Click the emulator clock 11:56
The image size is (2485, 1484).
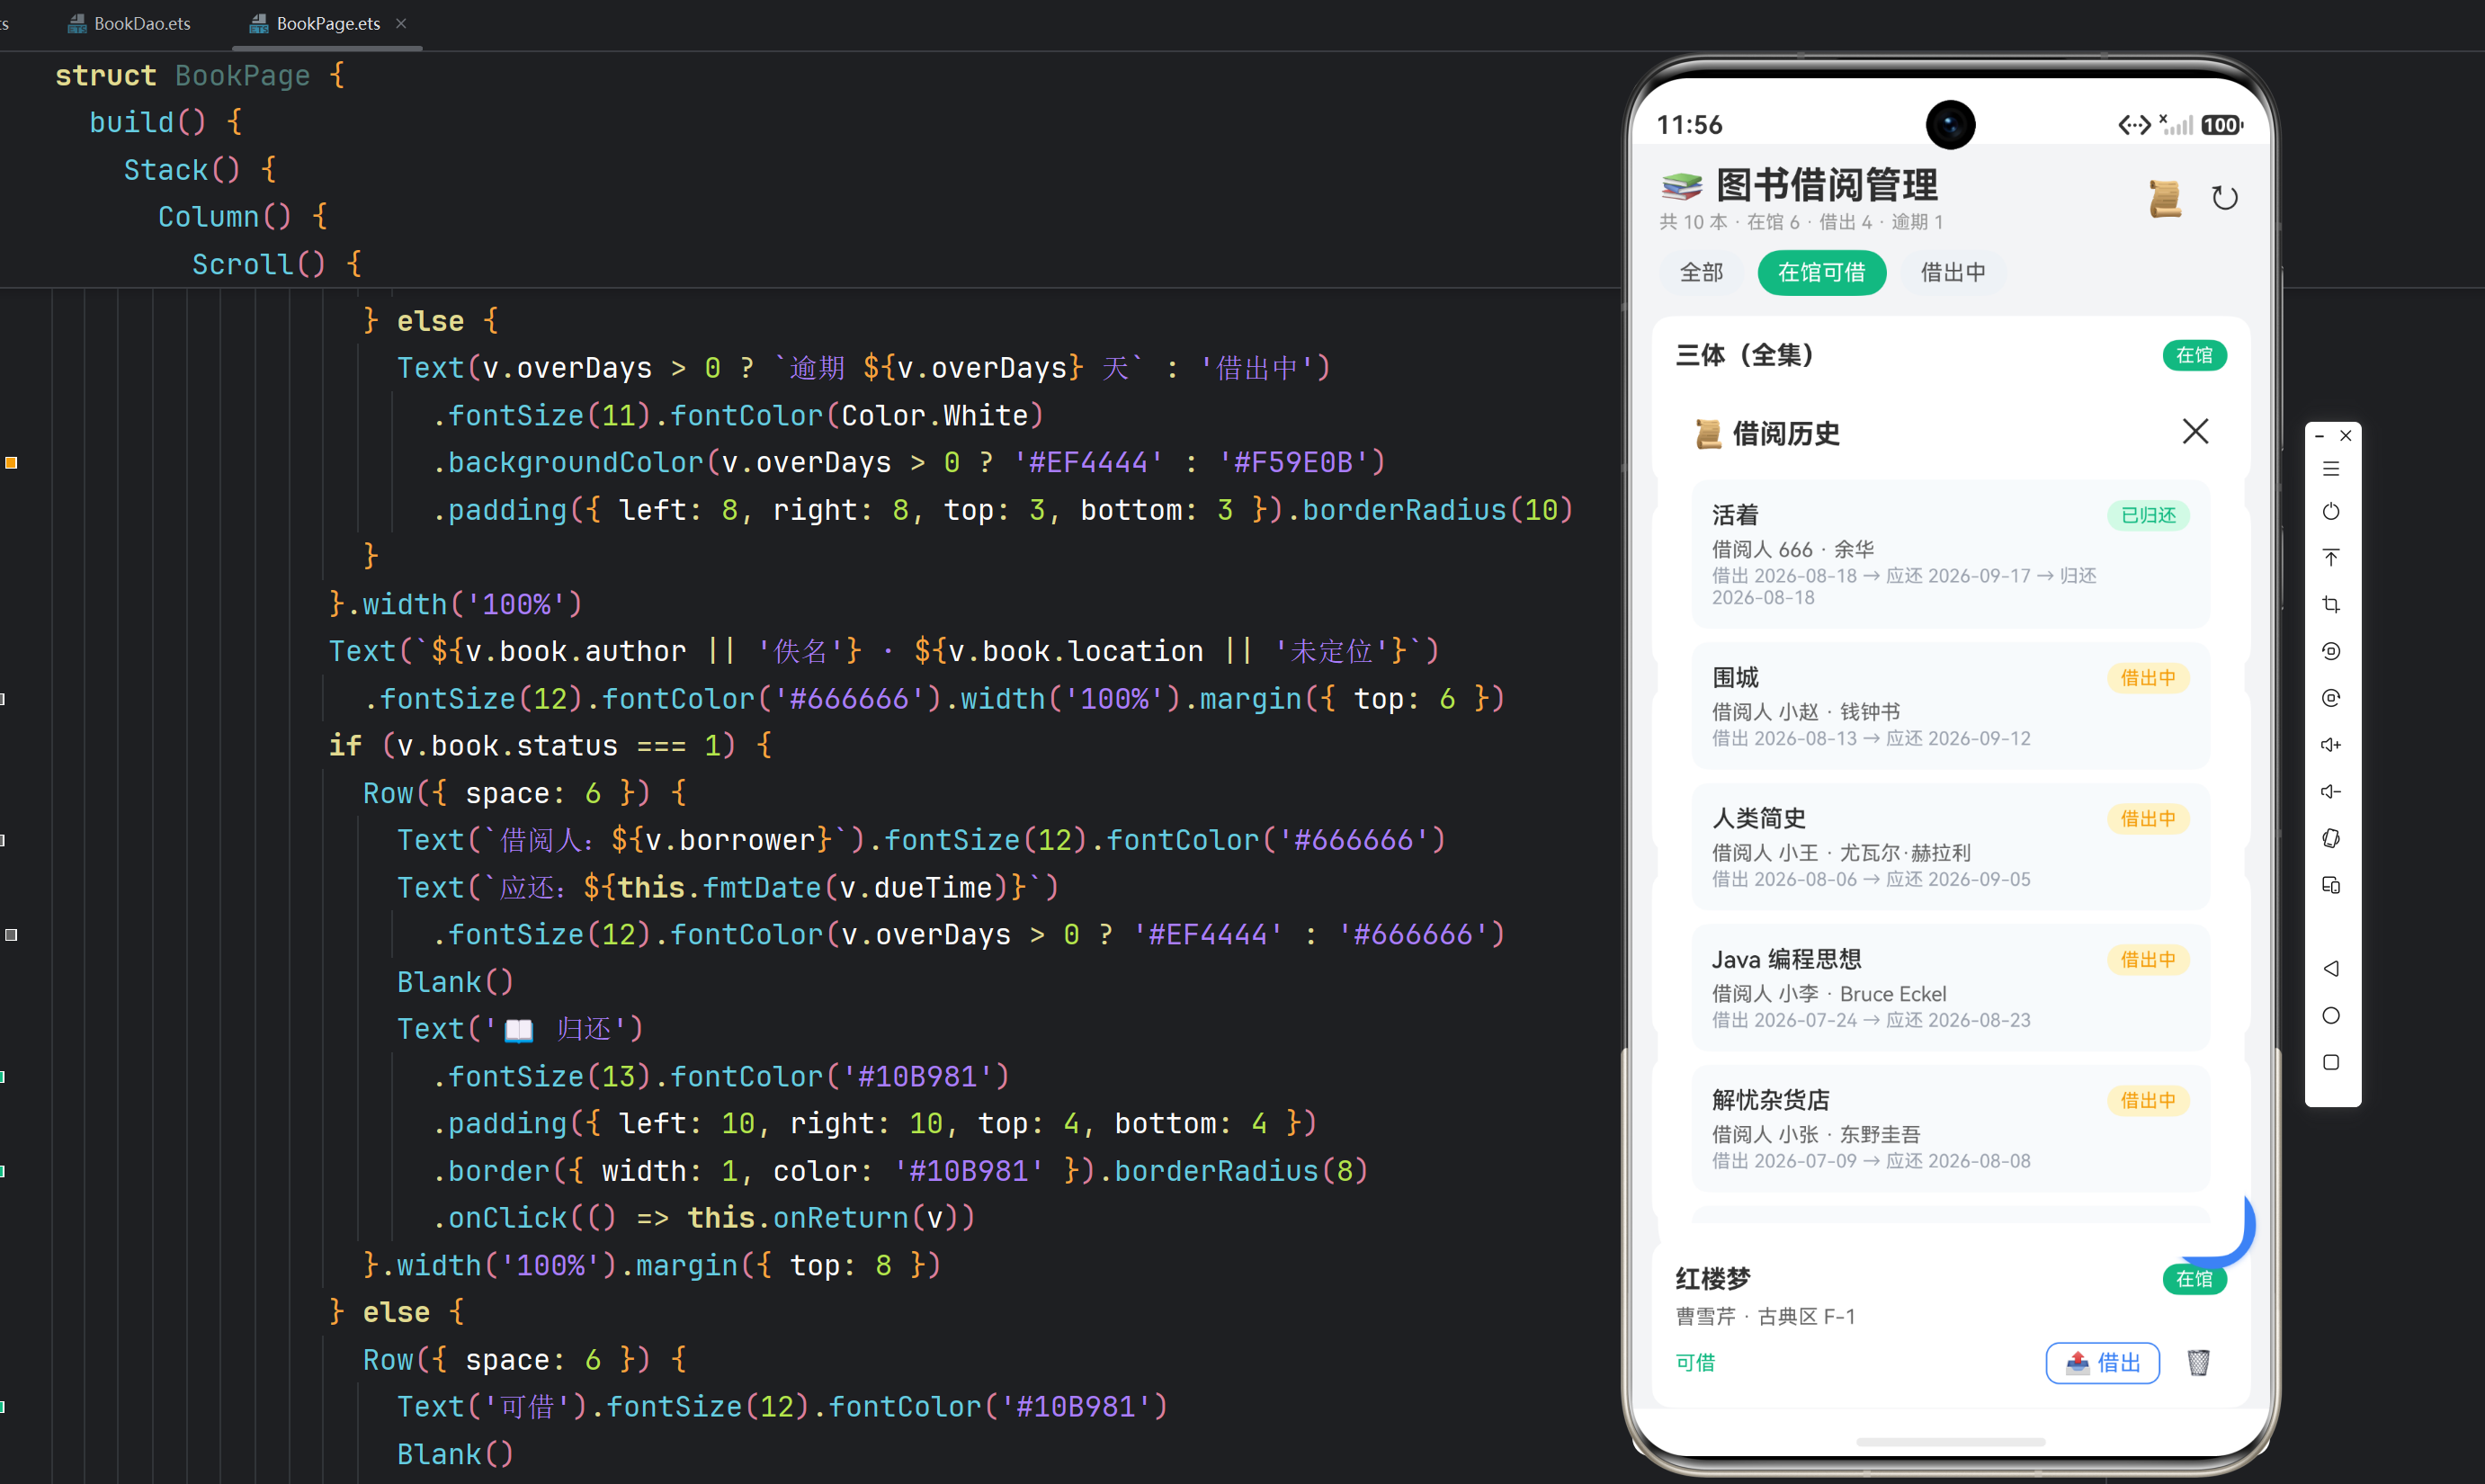(x=1689, y=125)
